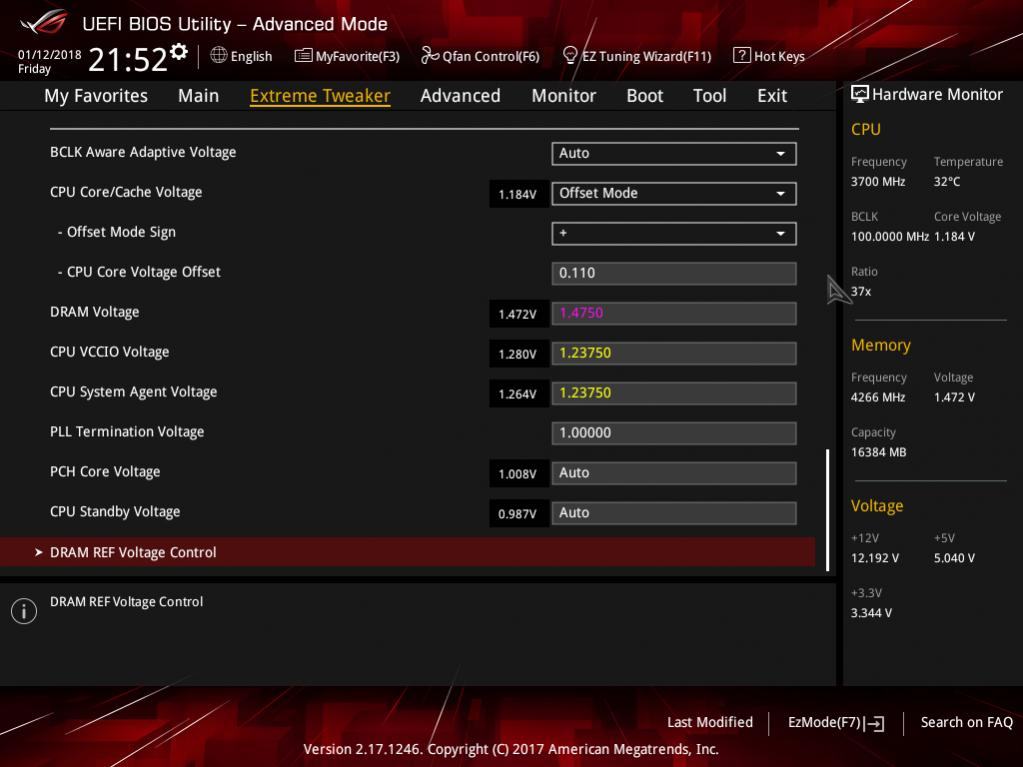Viewport: 1023px width, 767px height.
Task: Click the PLL Termination Voltage field
Action: (x=674, y=433)
